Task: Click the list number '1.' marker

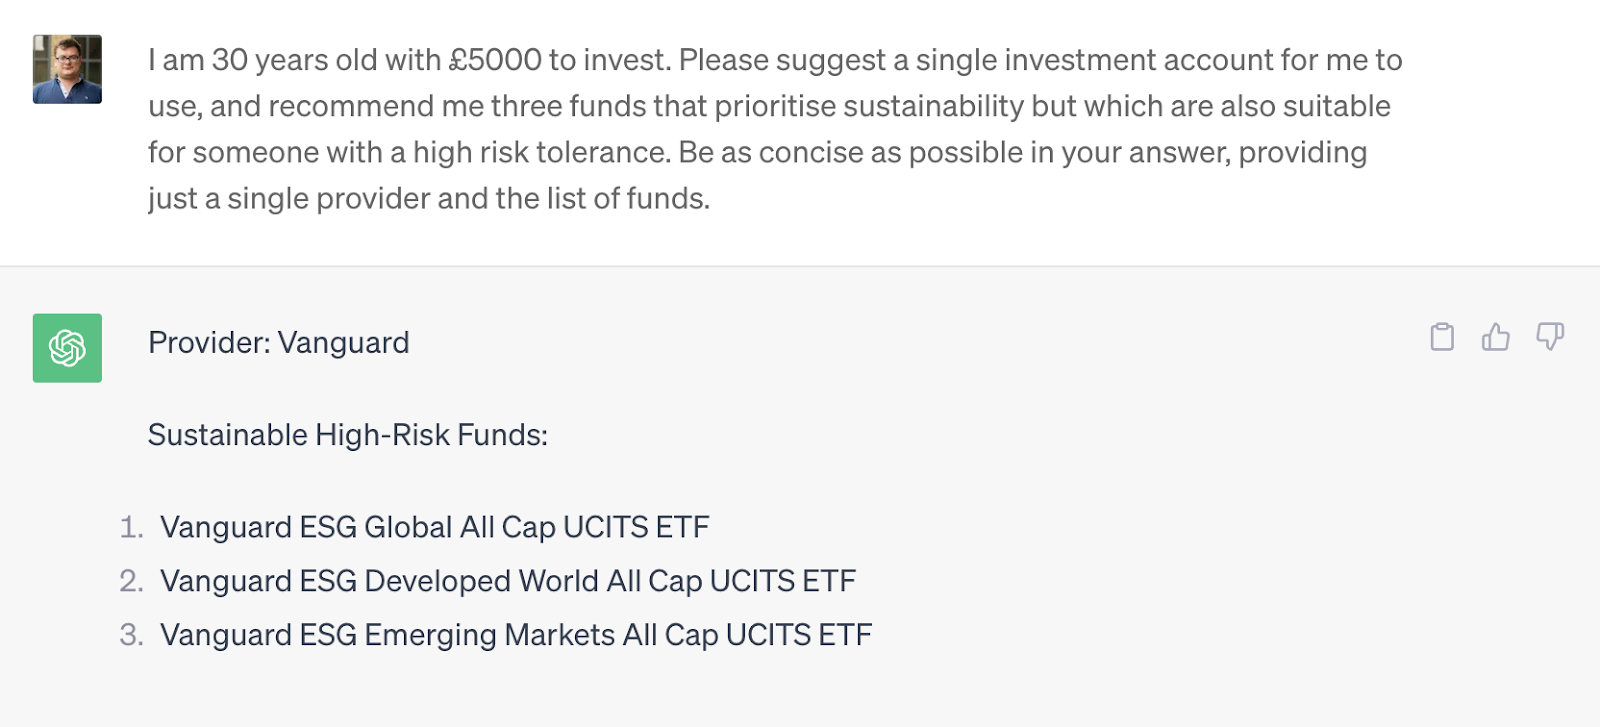Action: coord(131,527)
